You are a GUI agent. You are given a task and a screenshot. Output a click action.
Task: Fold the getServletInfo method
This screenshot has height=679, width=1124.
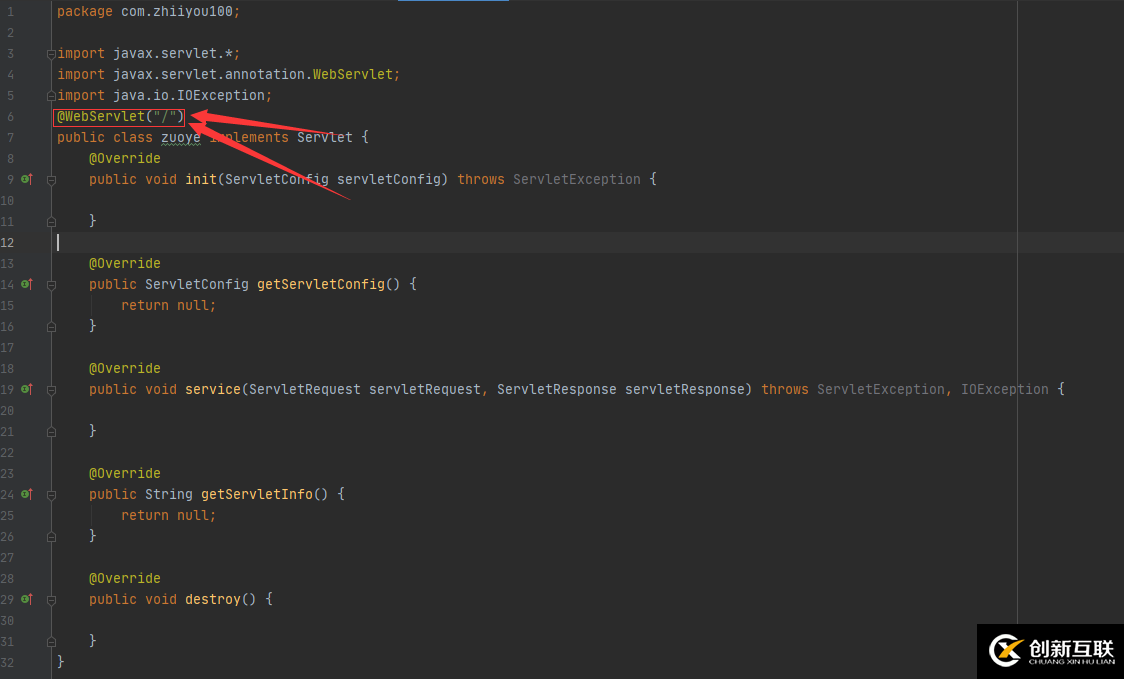click(51, 495)
